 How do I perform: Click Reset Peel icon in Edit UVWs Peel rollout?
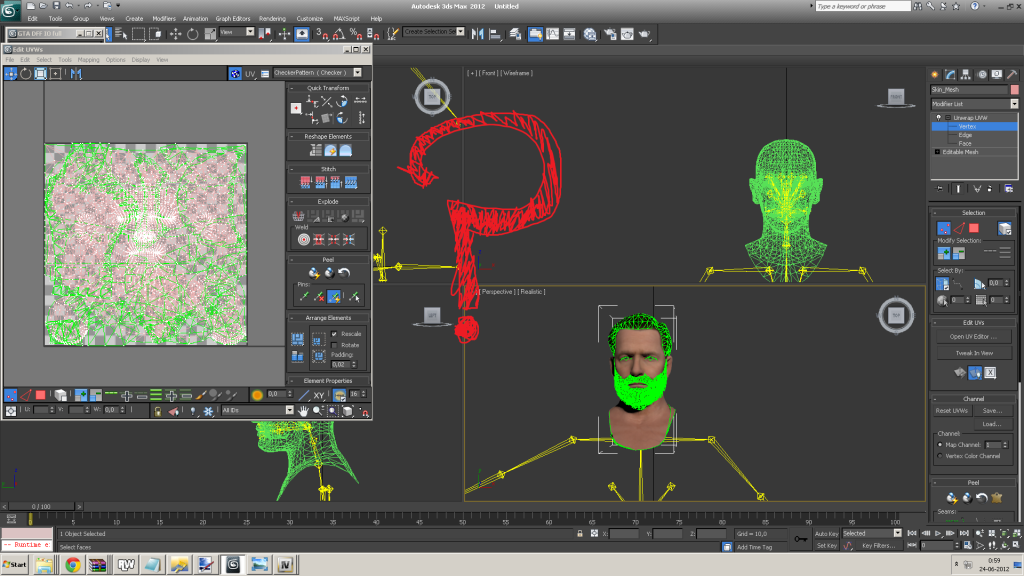point(344,273)
